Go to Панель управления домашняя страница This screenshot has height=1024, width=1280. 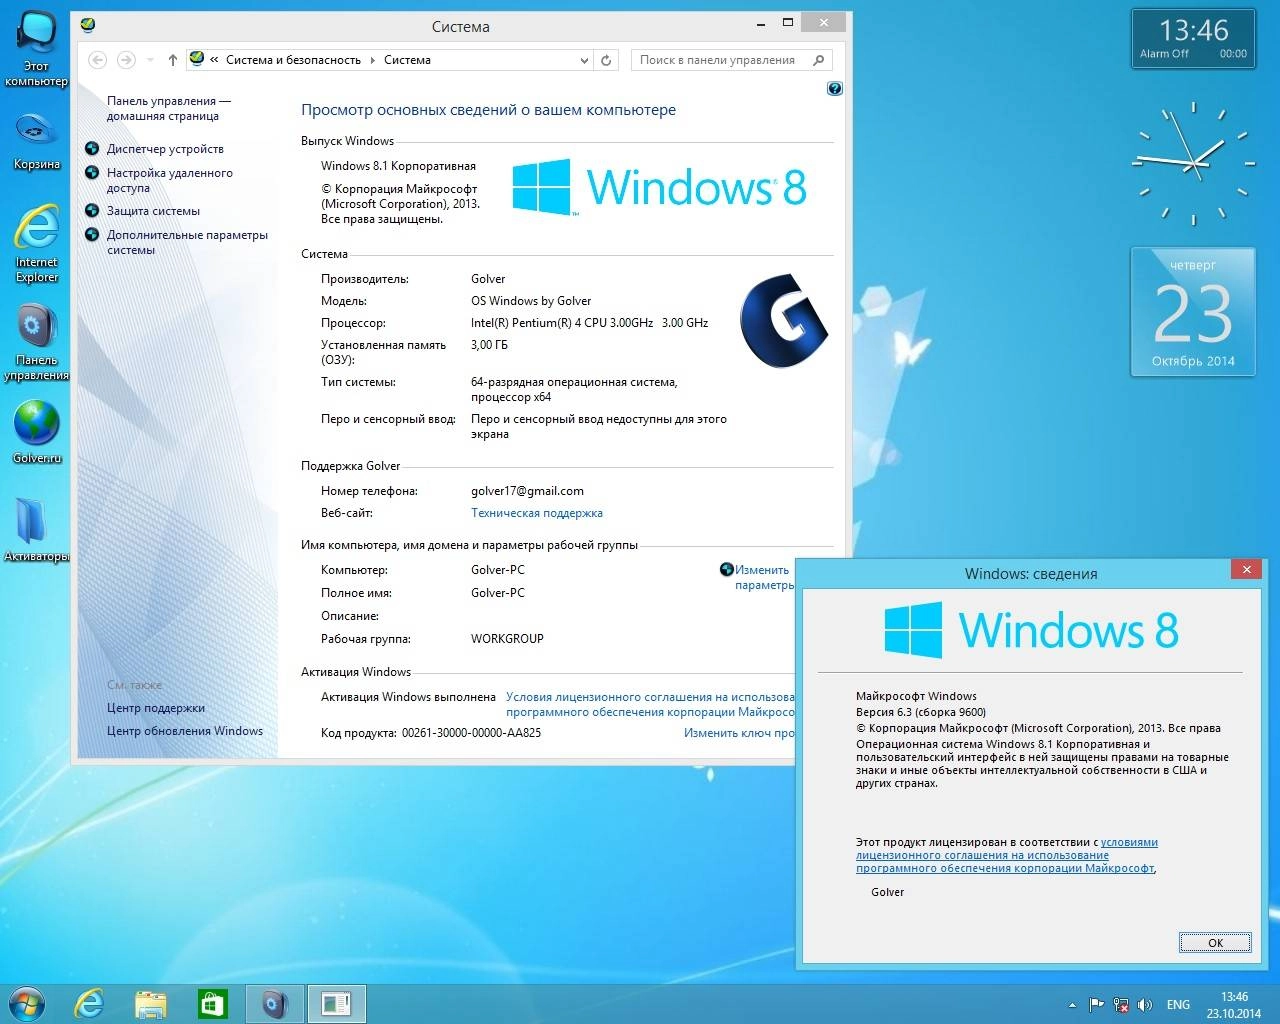[168, 108]
